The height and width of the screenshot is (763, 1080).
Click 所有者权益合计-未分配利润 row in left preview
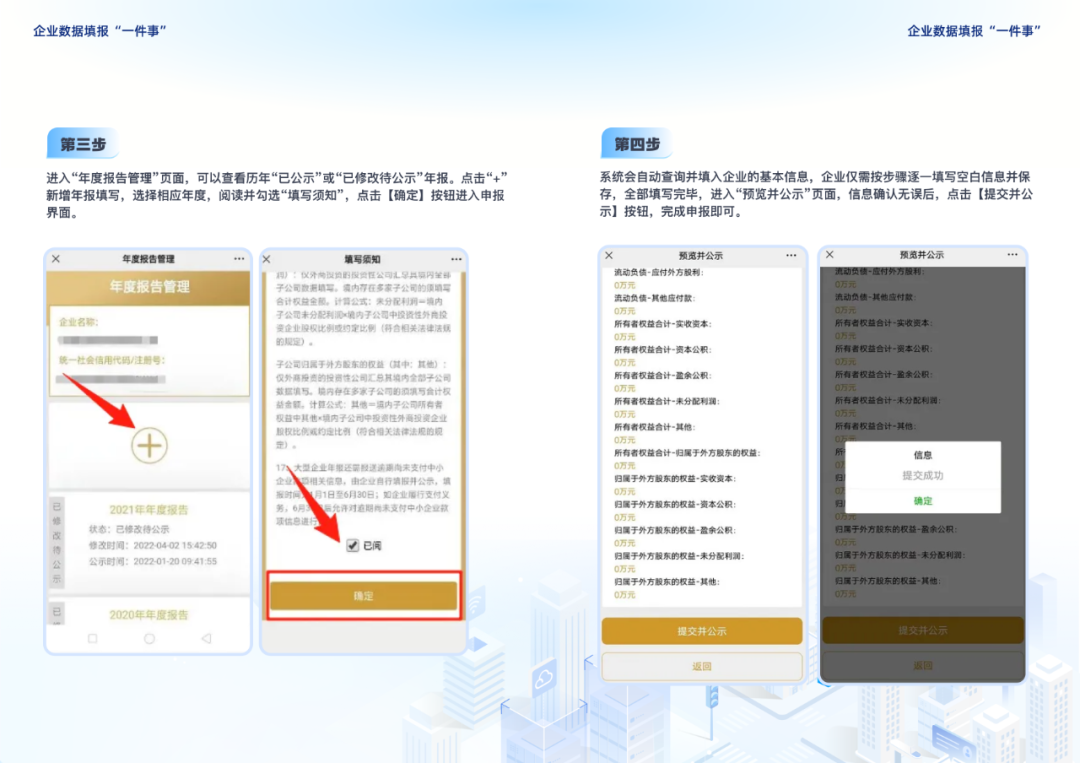pos(667,401)
